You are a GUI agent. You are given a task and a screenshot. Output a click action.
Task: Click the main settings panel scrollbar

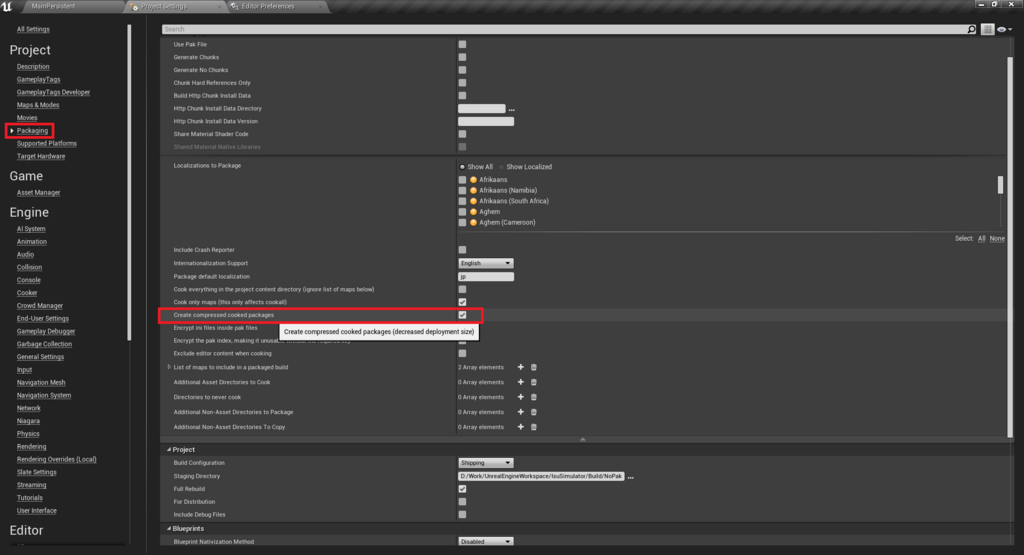click(x=1010, y=247)
